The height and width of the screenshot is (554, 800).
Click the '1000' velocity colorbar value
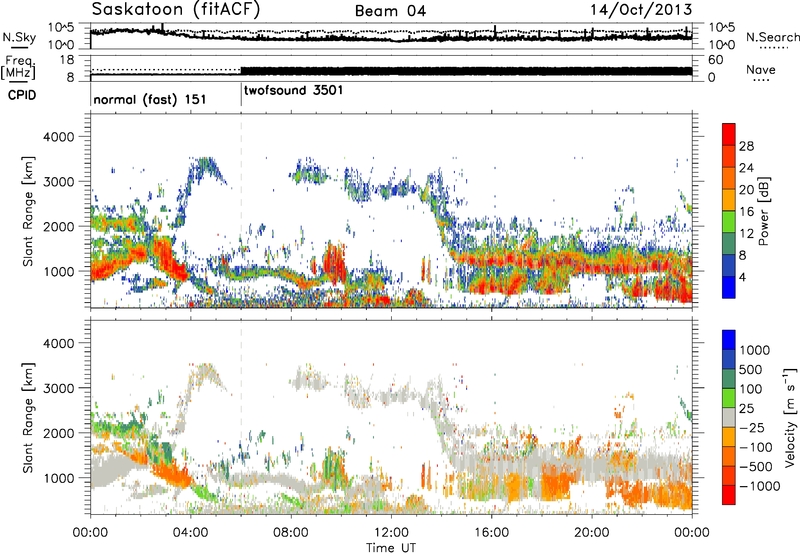click(x=755, y=350)
